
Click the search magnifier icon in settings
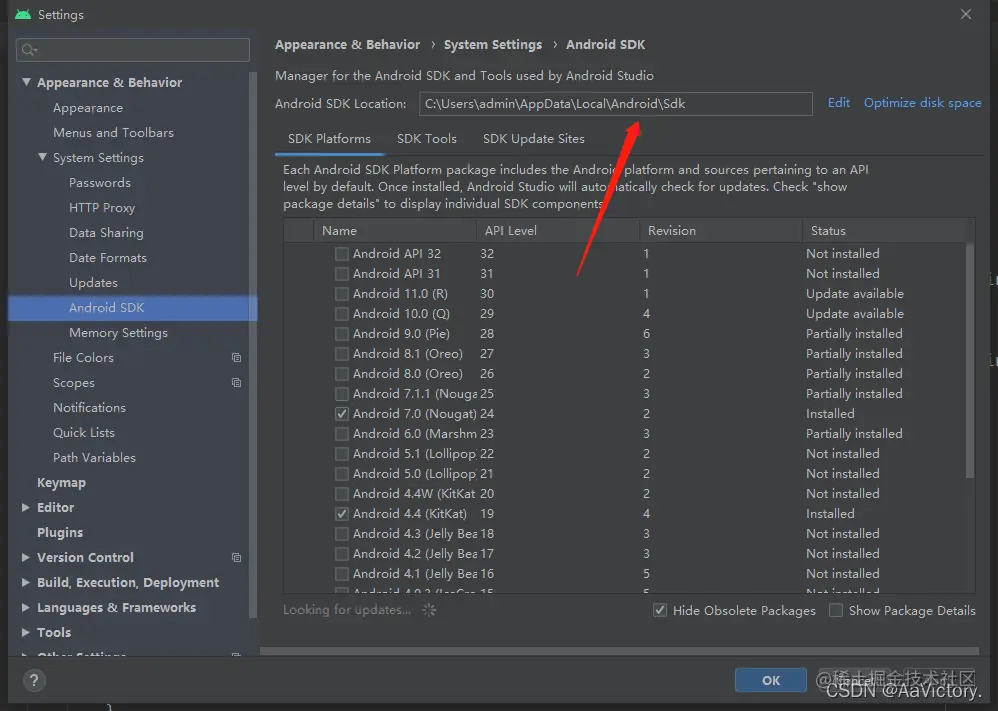[29, 50]
